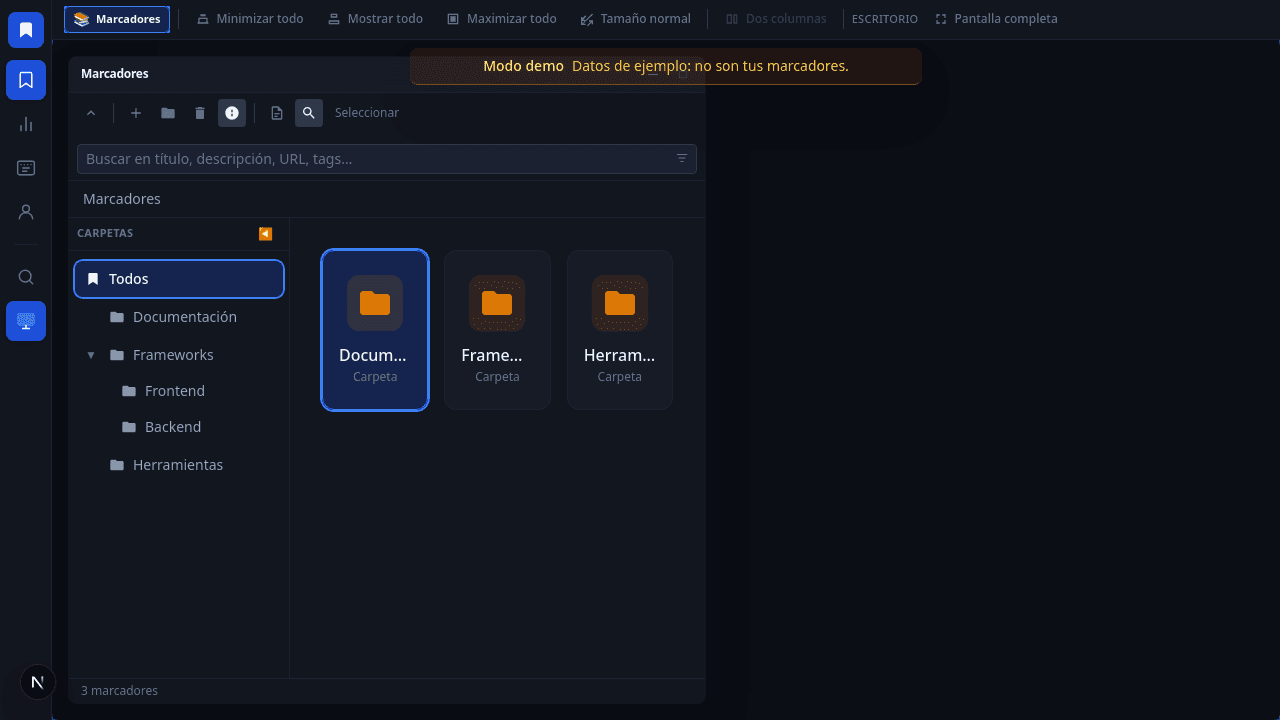
Task: Collapse the Carpetas panel with orange arrow
Action: click(x=265, y=233)
